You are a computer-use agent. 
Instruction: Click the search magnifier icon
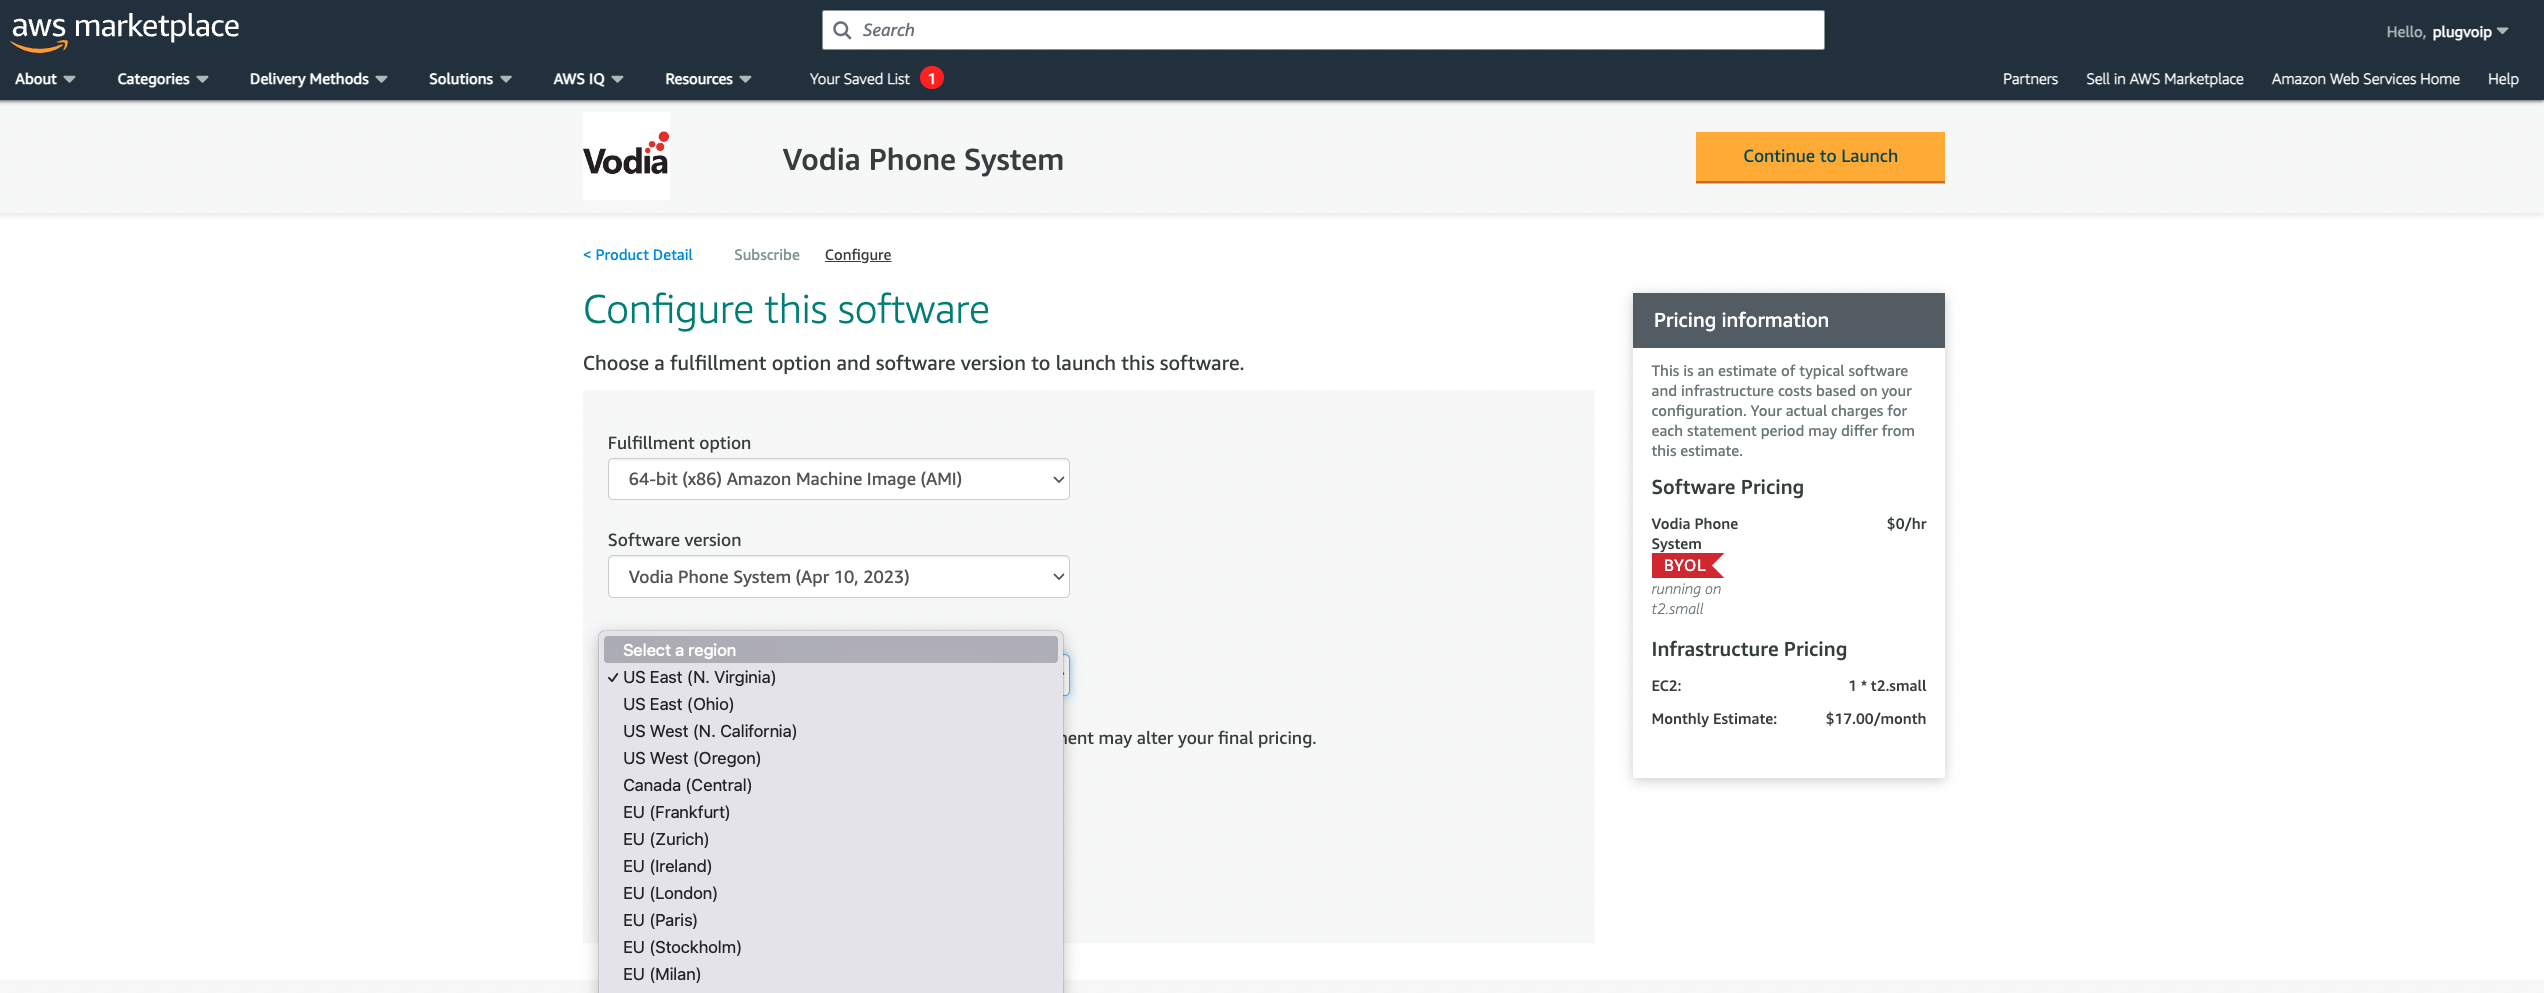842,30
